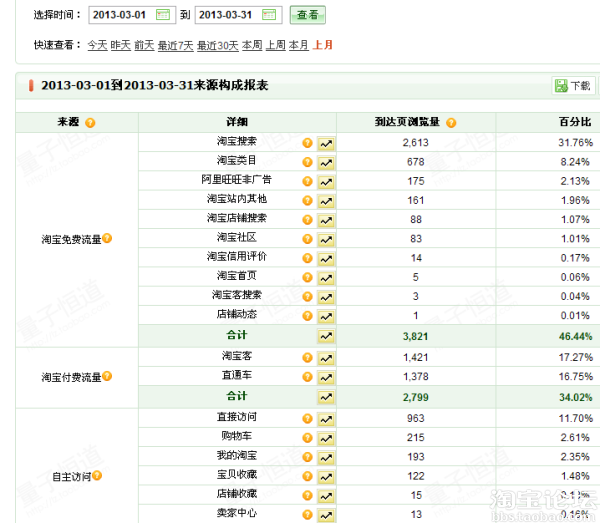Image resolution: width=600 pixels, height=523 pixels.
Task: Open the trend chart for 淘宝搜索
Action: 326,143
